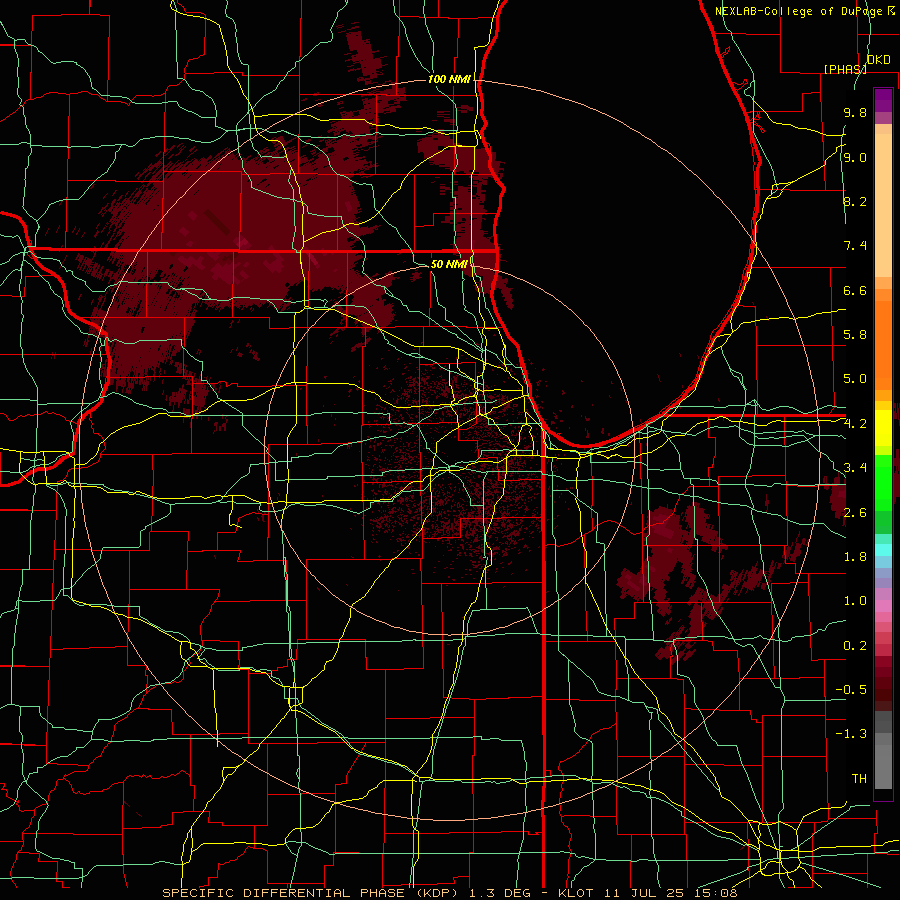The height and width of the screenshot is (900, 900).
Task: Click the 9.0 scale value
Action: tap(855, 157)
